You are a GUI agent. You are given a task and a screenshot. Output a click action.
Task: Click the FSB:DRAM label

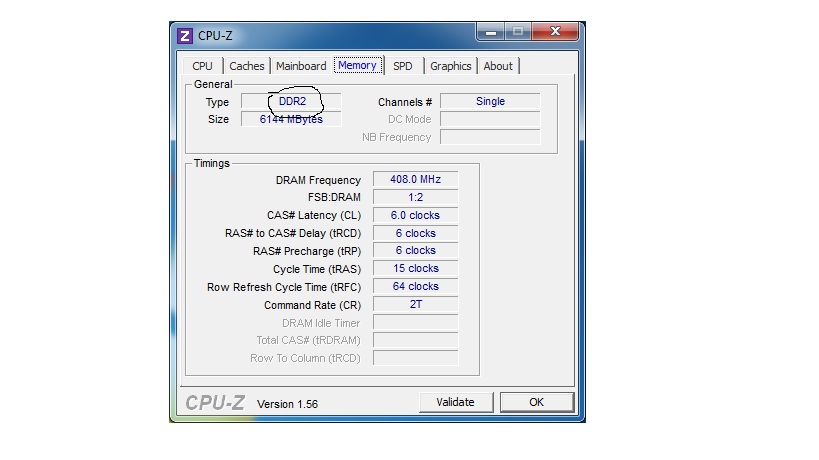[x=334, y=197]
